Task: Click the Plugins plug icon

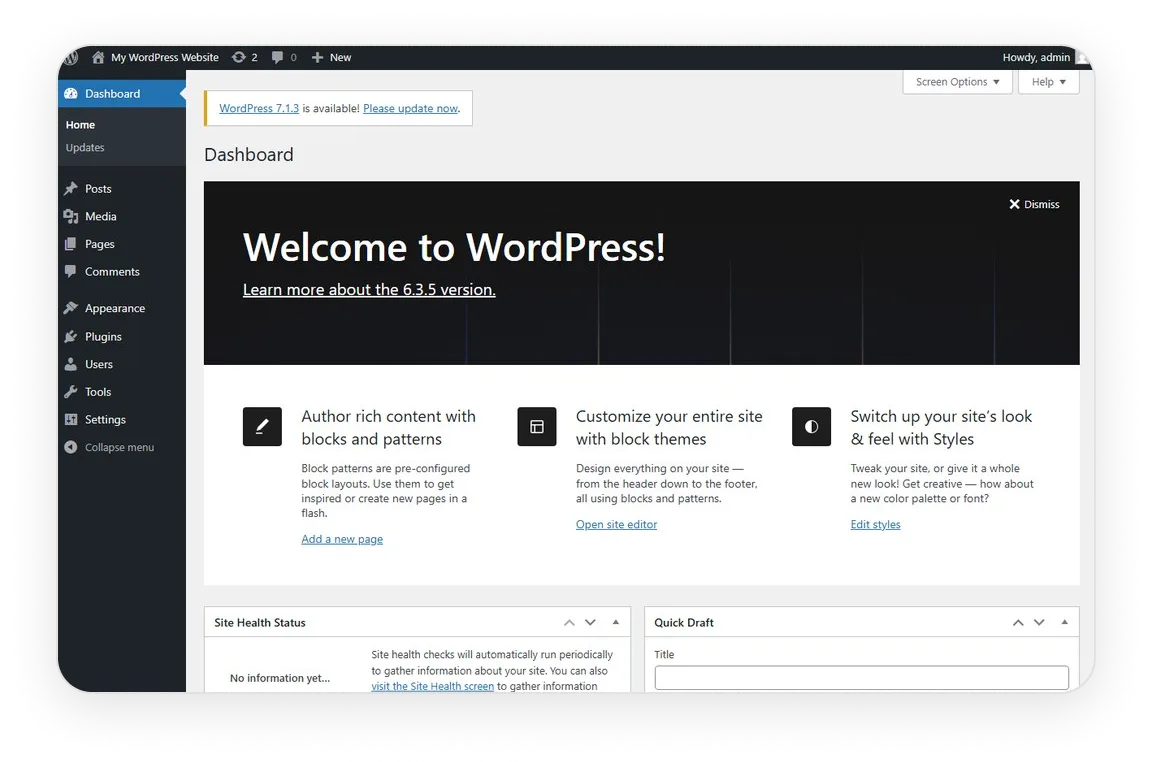Action: pyautogui.click(x=71, y=337)
